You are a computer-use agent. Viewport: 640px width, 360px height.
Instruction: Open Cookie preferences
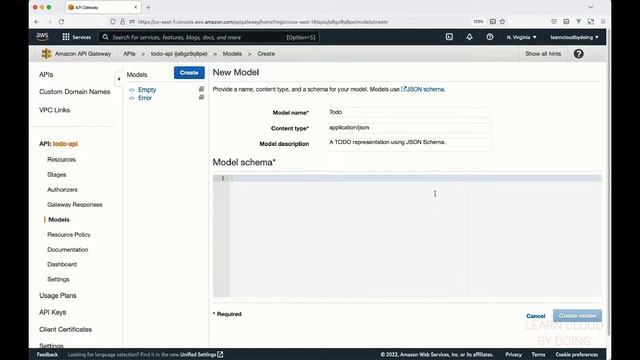(576, 355)
